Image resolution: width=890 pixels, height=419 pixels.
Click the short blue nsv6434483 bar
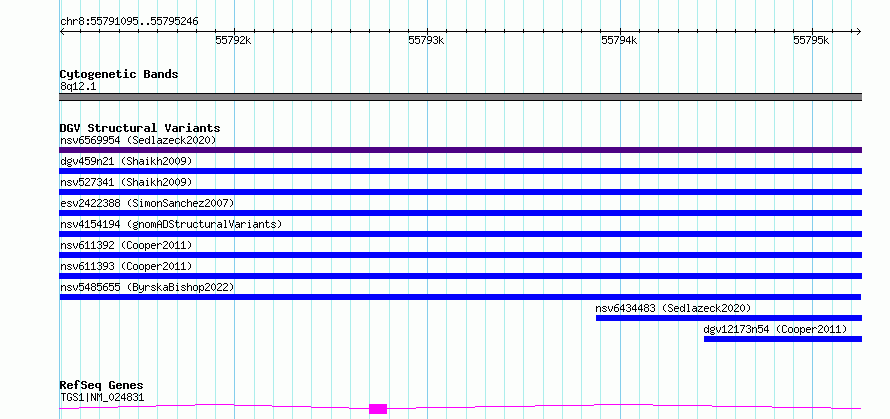(x=729, y=318)
